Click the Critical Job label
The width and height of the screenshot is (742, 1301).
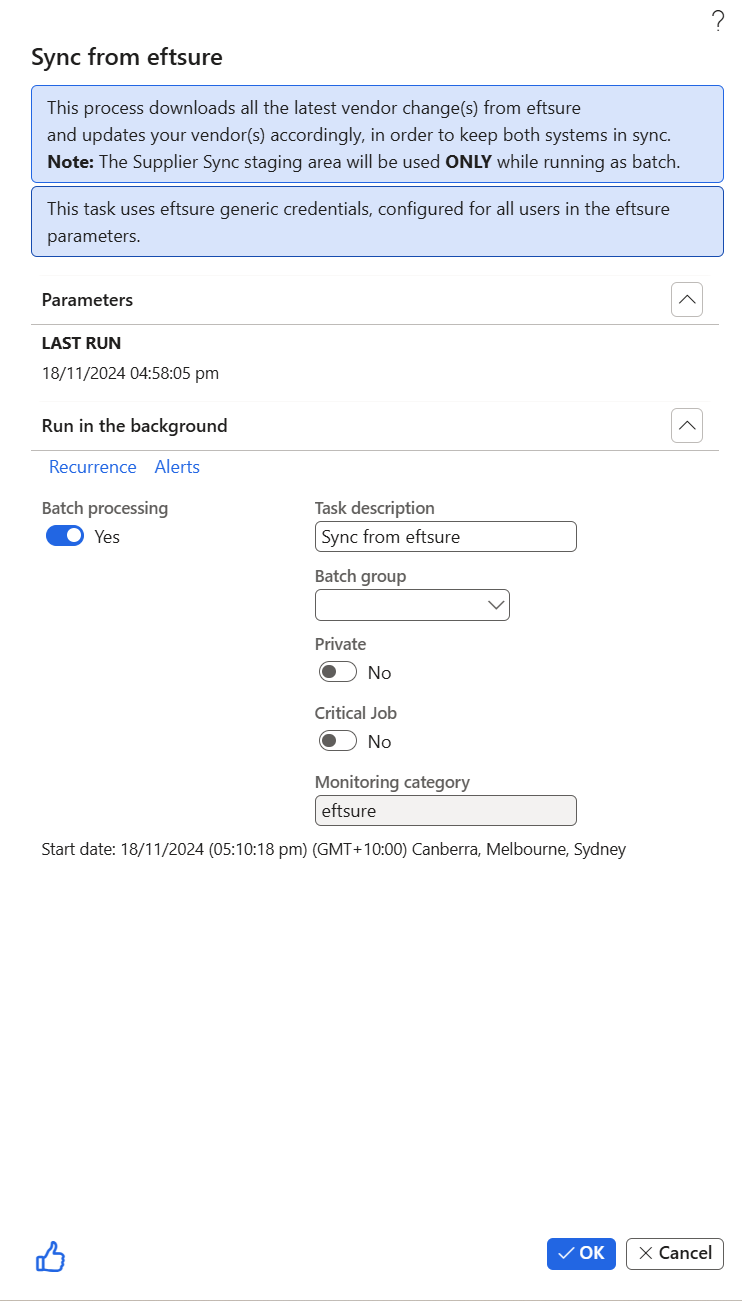(x=356, y=714)
